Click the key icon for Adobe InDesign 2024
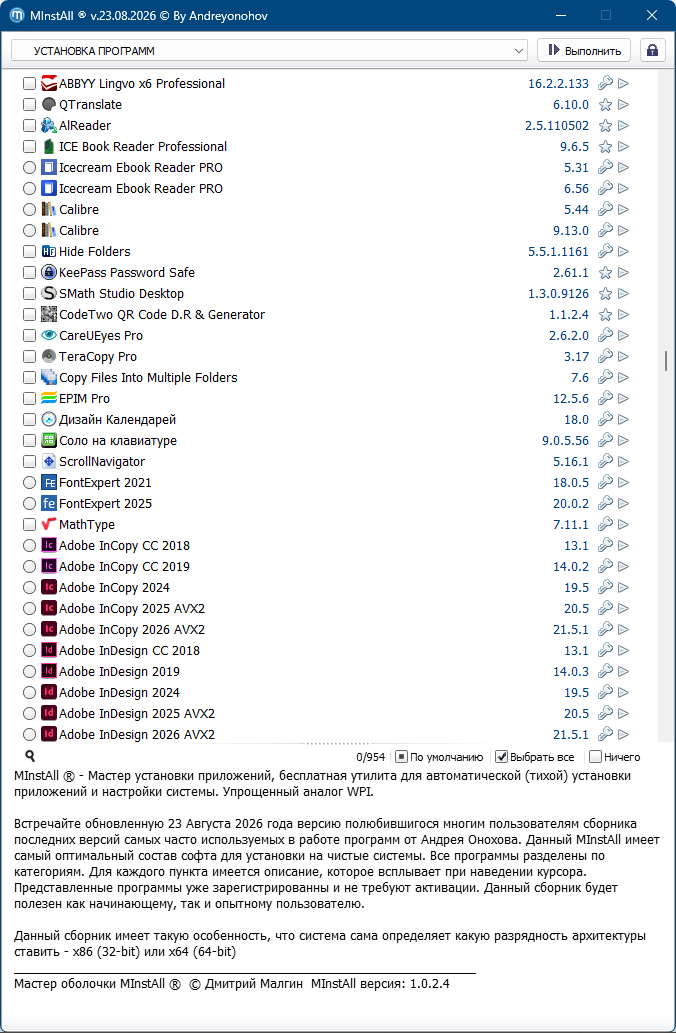Image resolution: width=676 pixels, height=1033 pixels. 605,692
